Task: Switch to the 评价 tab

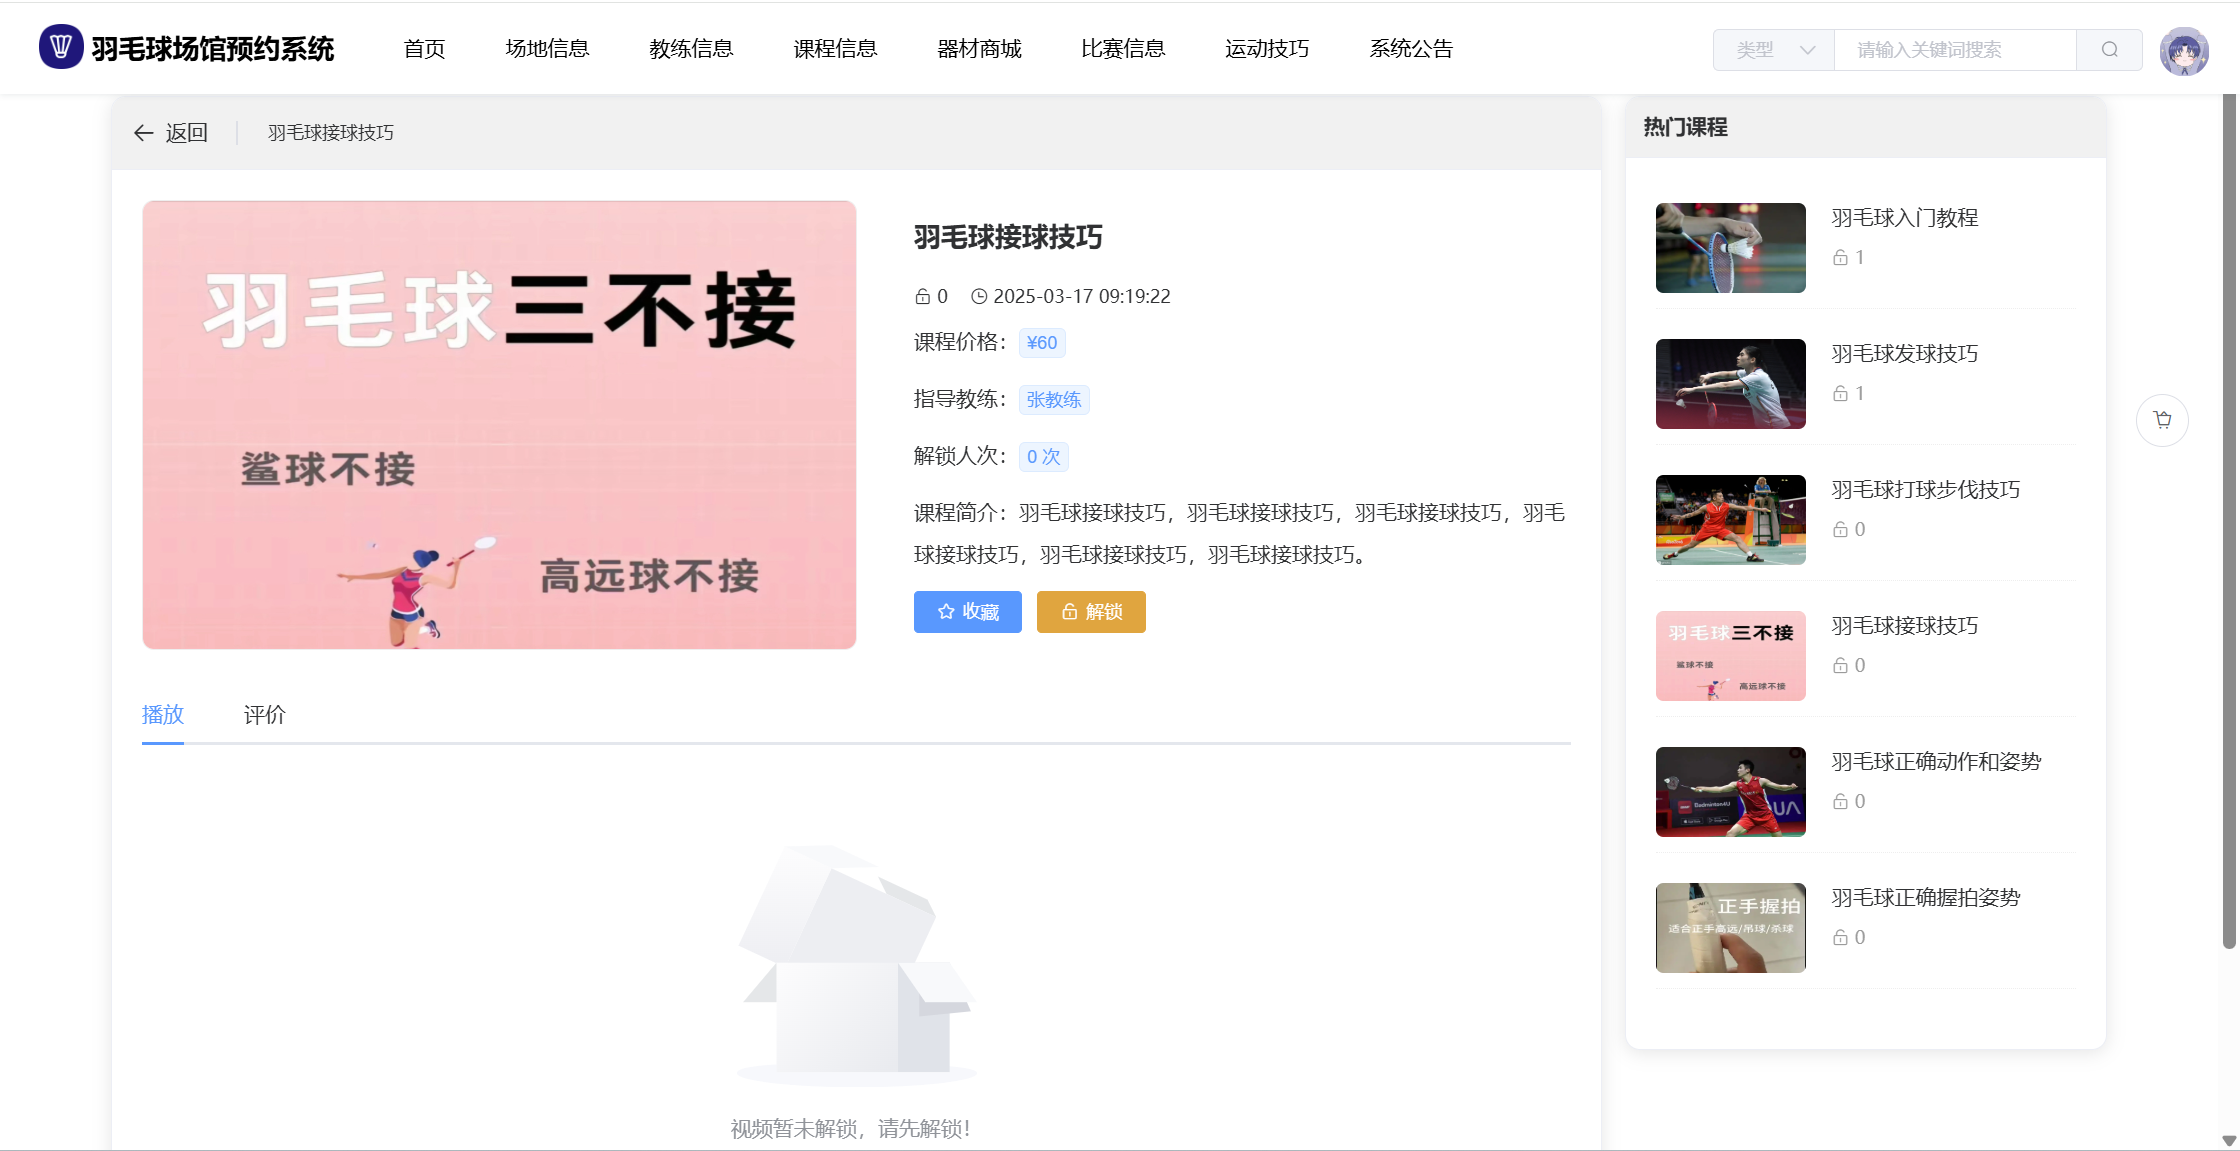Action: (264, 715)
